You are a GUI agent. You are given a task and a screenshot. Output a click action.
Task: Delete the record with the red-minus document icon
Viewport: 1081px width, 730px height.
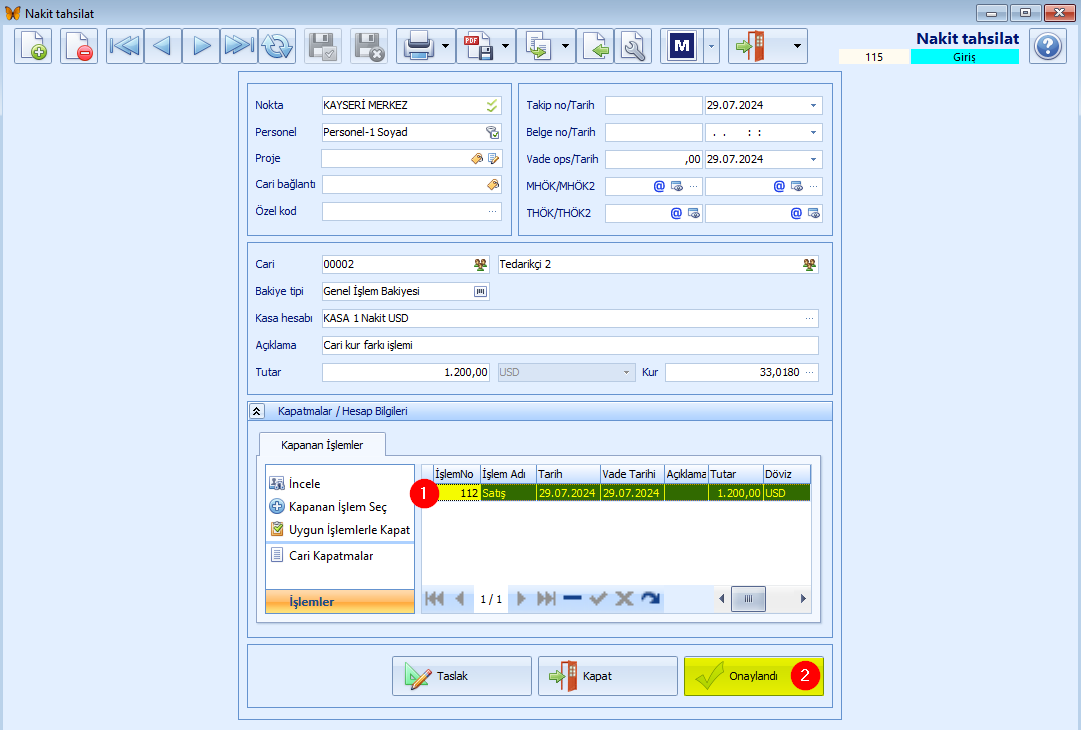79,46
